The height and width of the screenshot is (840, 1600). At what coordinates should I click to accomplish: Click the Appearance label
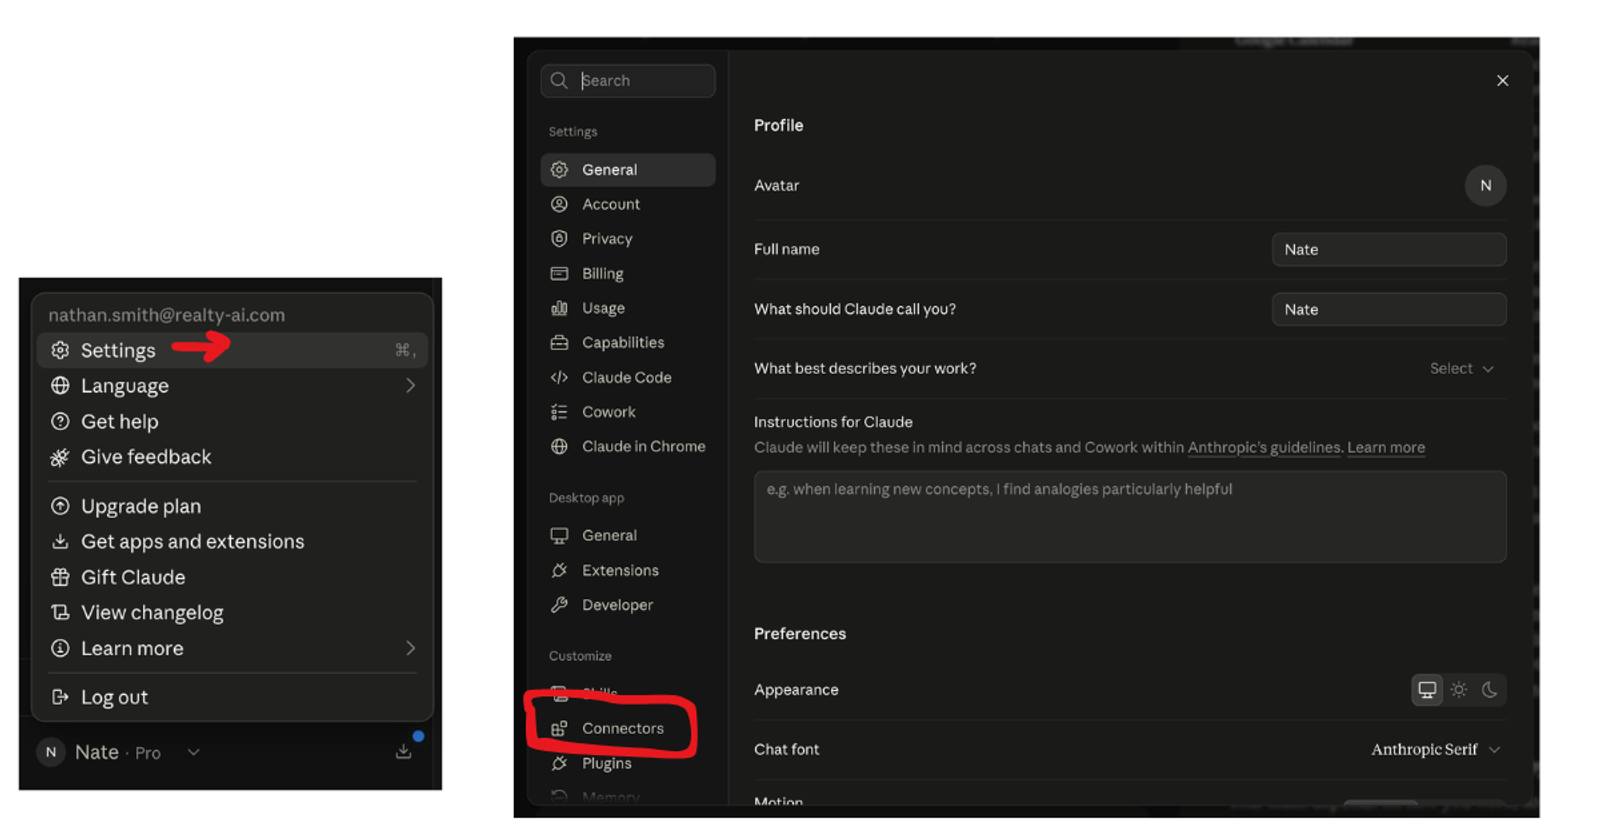point(796,690)
